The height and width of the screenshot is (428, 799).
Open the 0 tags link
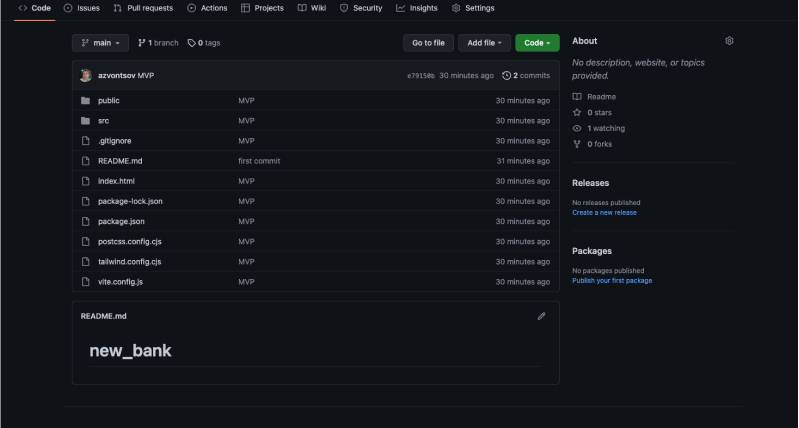tap(204, 43)
